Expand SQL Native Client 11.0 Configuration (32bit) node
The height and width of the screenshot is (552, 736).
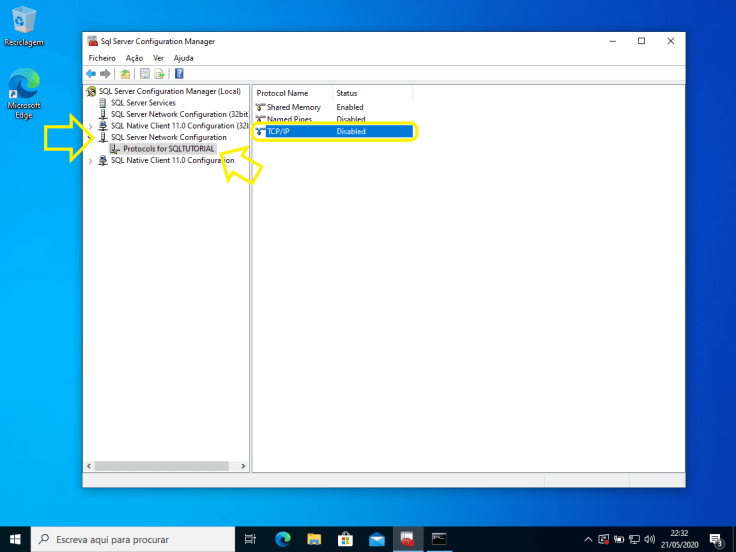click(x=91, y=126)
